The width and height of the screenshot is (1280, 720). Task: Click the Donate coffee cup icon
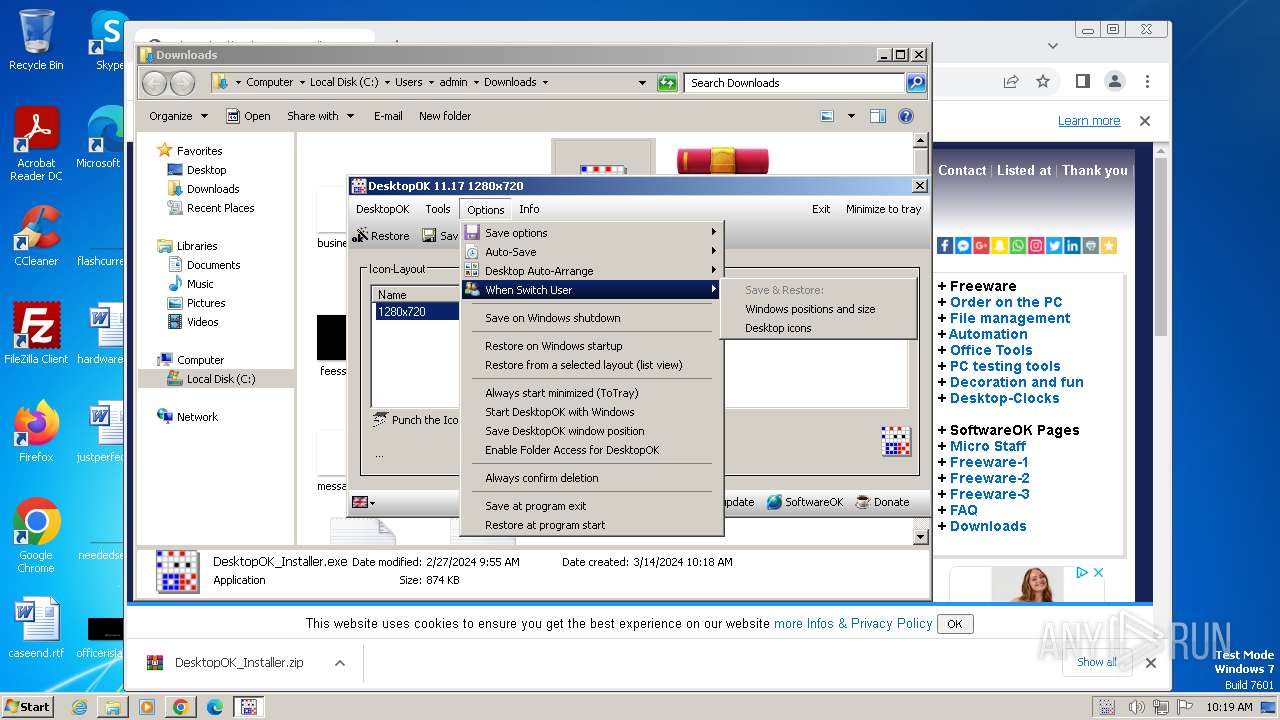point(863,502)
